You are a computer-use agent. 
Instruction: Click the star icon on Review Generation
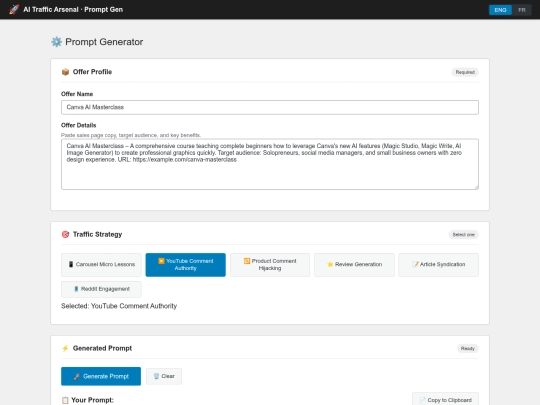(x=330, y=264)
